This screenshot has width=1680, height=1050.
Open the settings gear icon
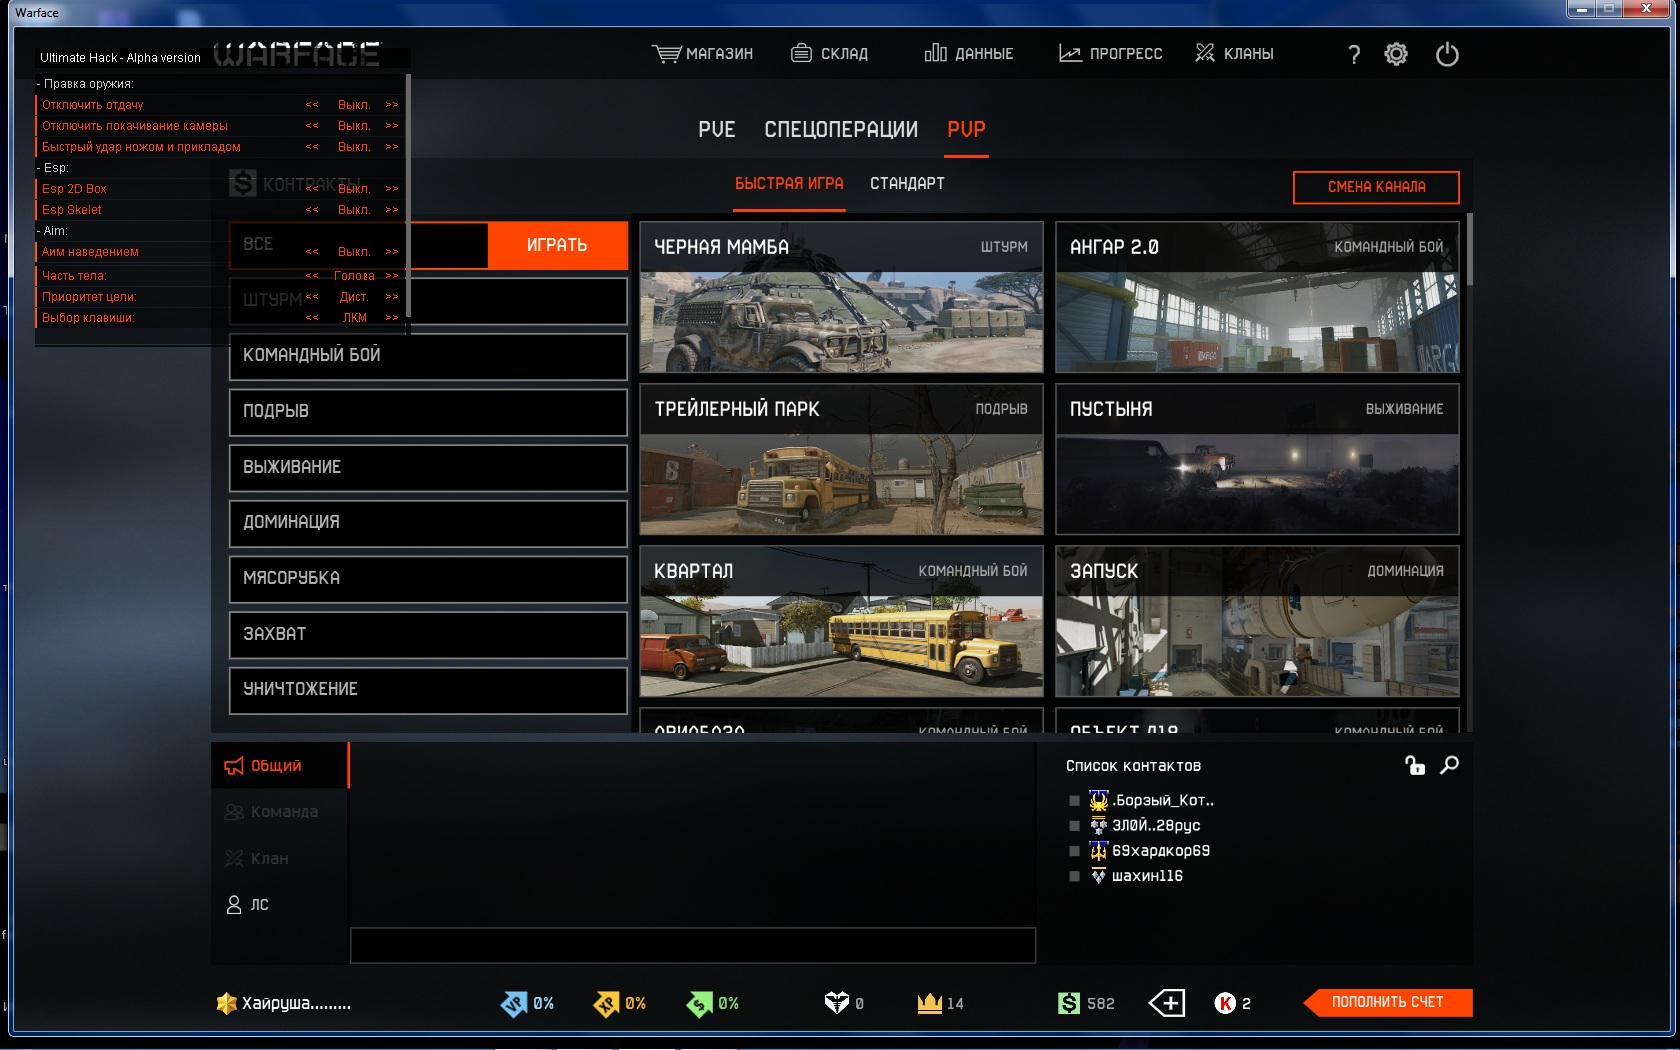coord(1396,54)
